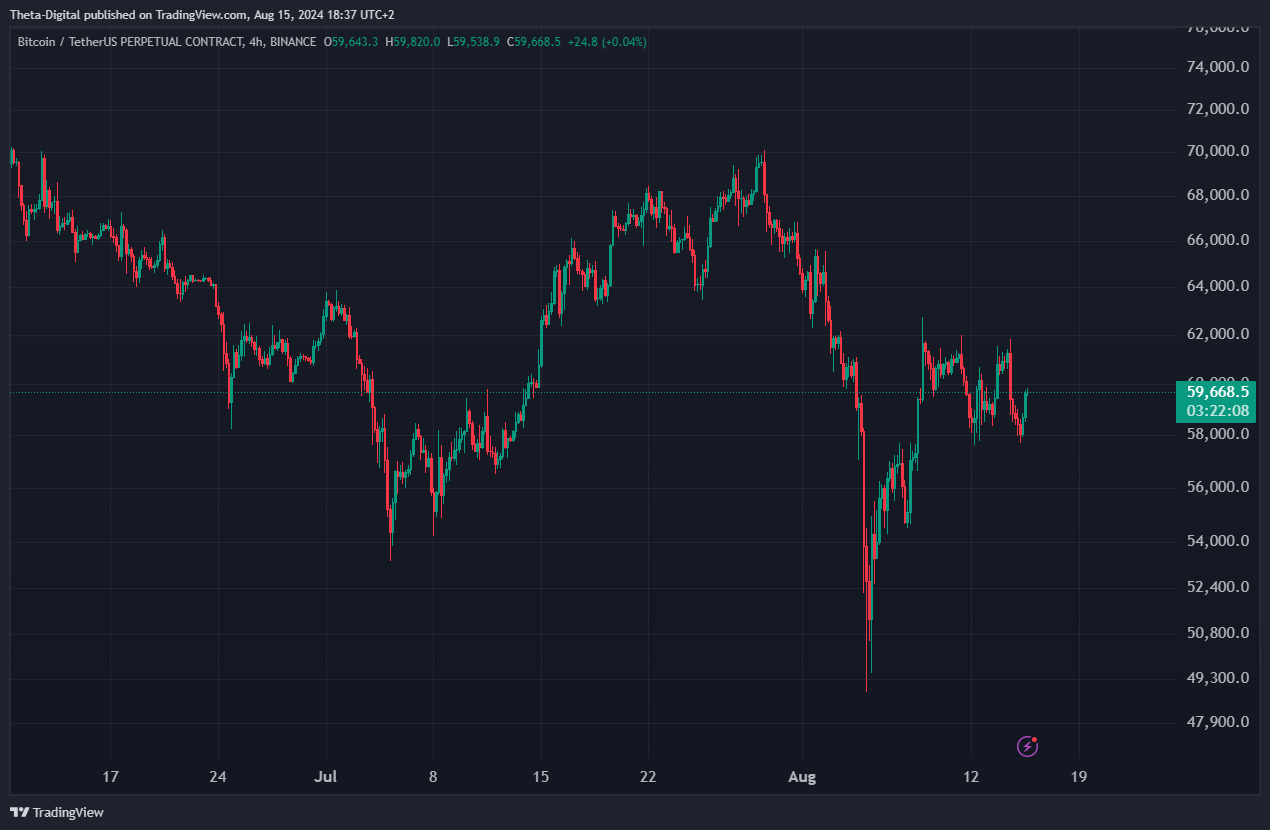Viewport: 1270px width, 830px height.
Task: Click the 70,000.0 price axis label
Action: tap(1216, 151)
